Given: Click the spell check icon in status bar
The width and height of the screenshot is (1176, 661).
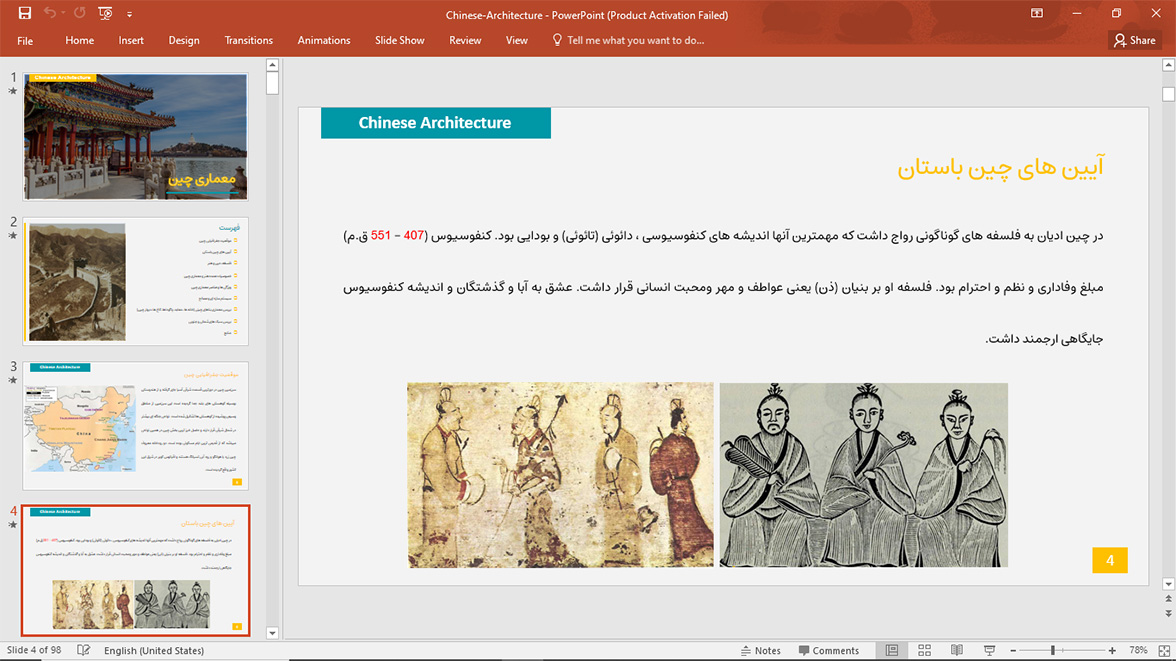Looking at the screenshot, I should tap(83, 650).
